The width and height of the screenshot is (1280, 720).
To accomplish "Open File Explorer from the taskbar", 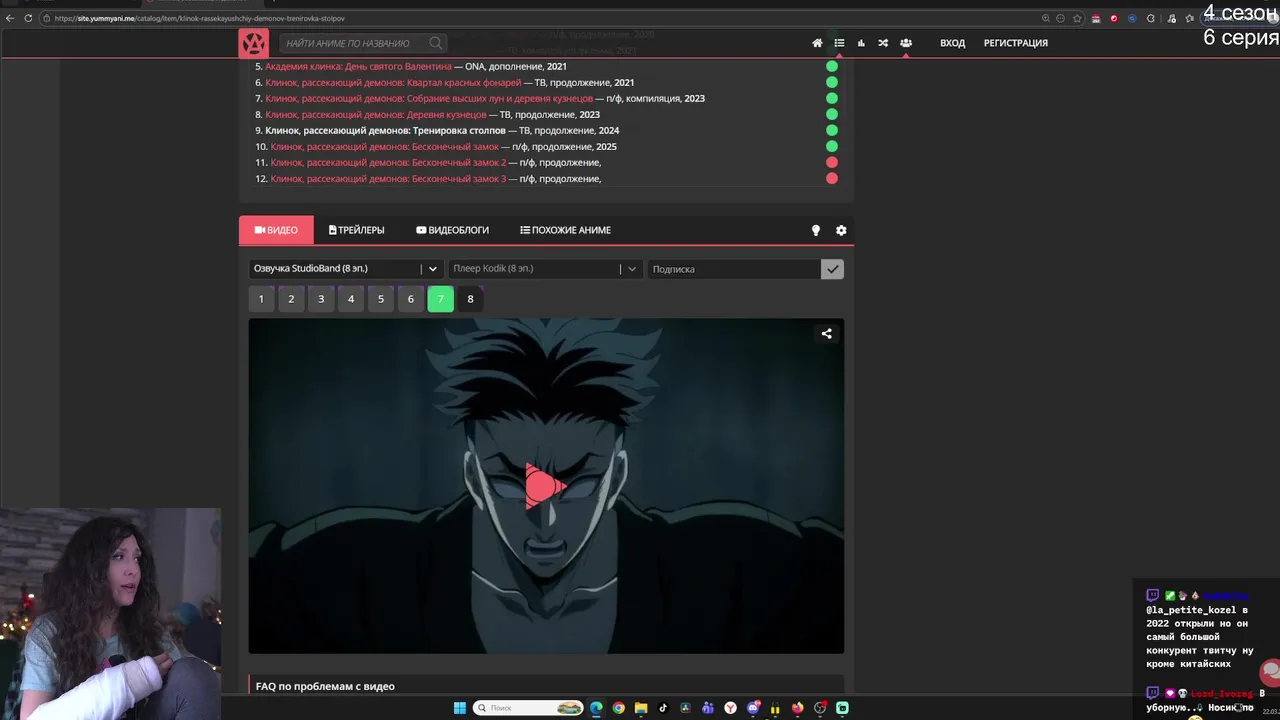I will click(x=641, y=708).
